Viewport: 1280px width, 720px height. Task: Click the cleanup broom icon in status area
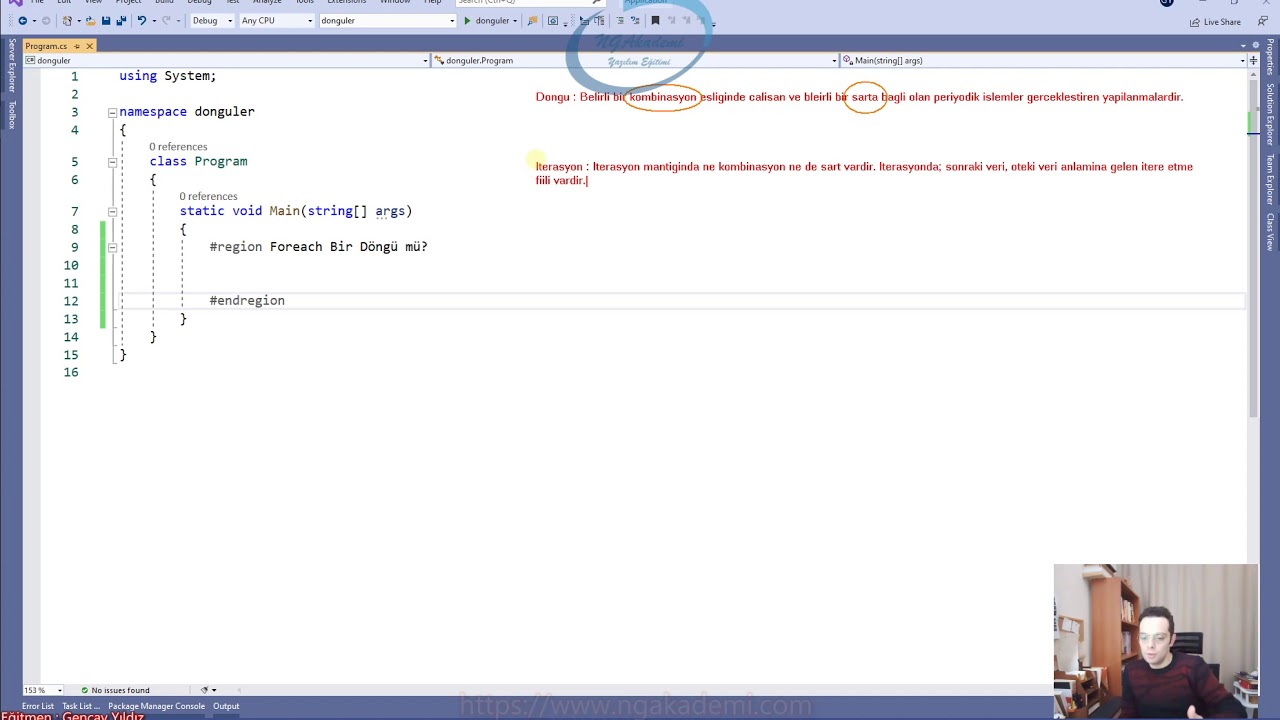coord(204,690)
